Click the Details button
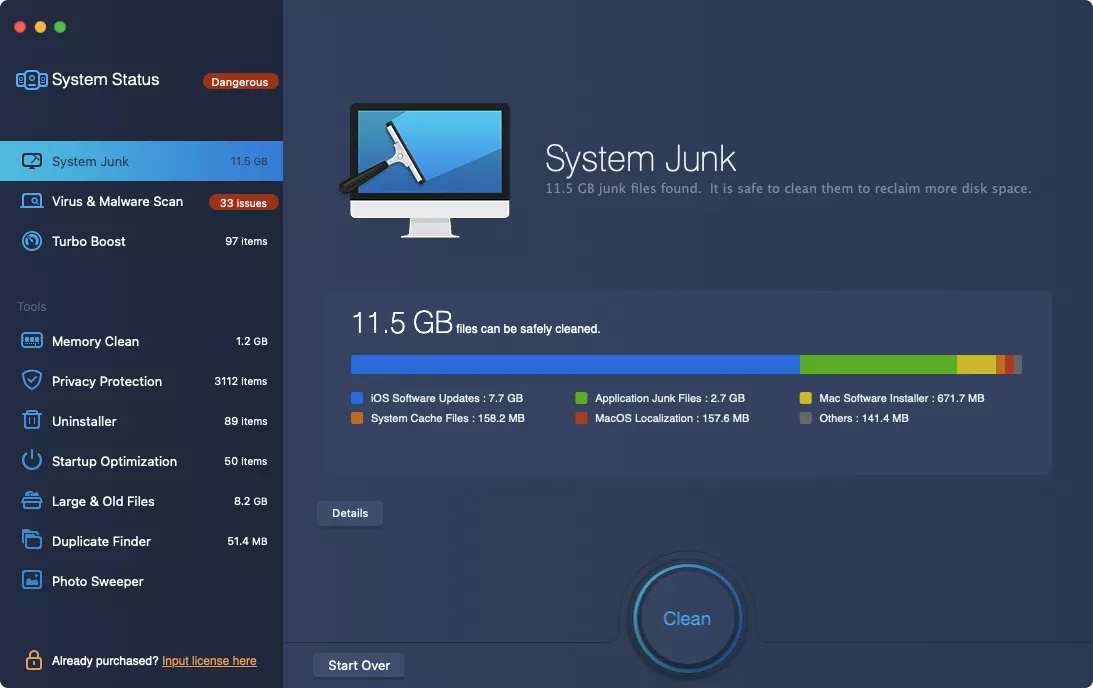 (350, 513)
